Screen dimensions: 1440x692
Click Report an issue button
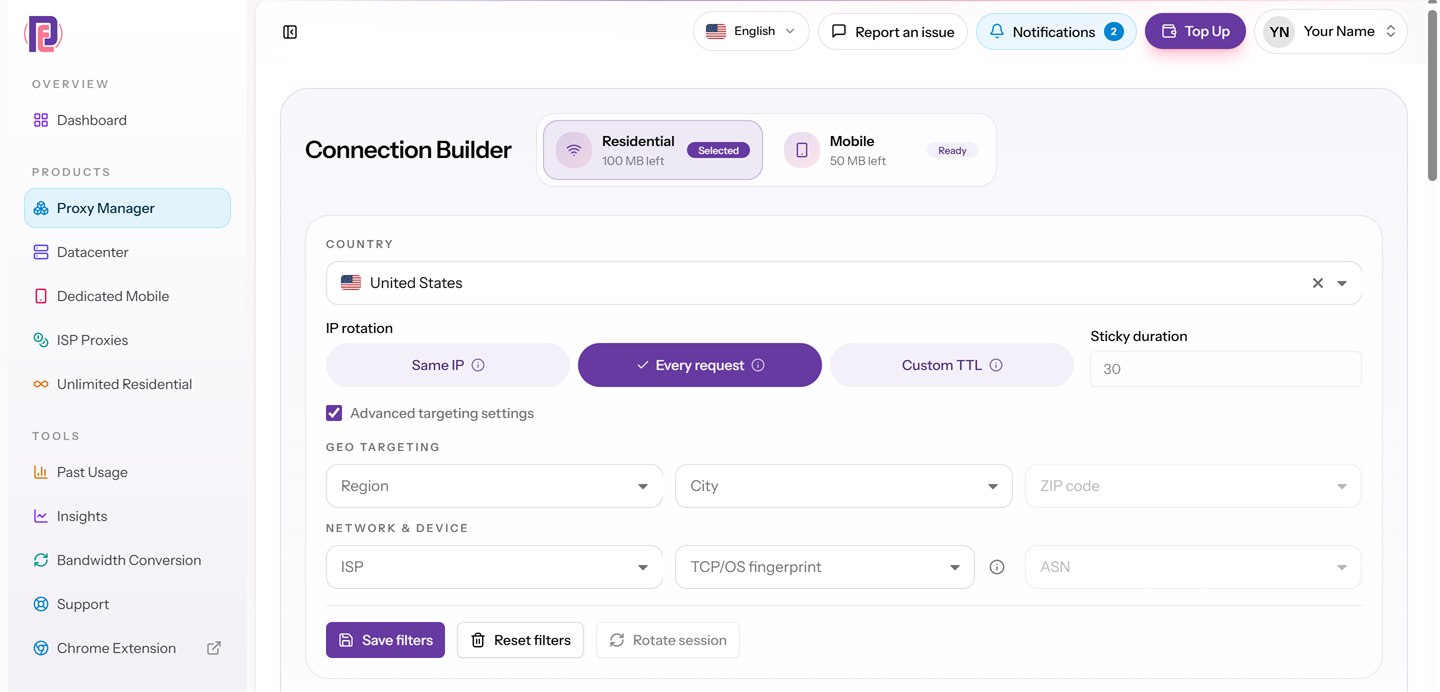pyautogui.click(x=893, y=31)
